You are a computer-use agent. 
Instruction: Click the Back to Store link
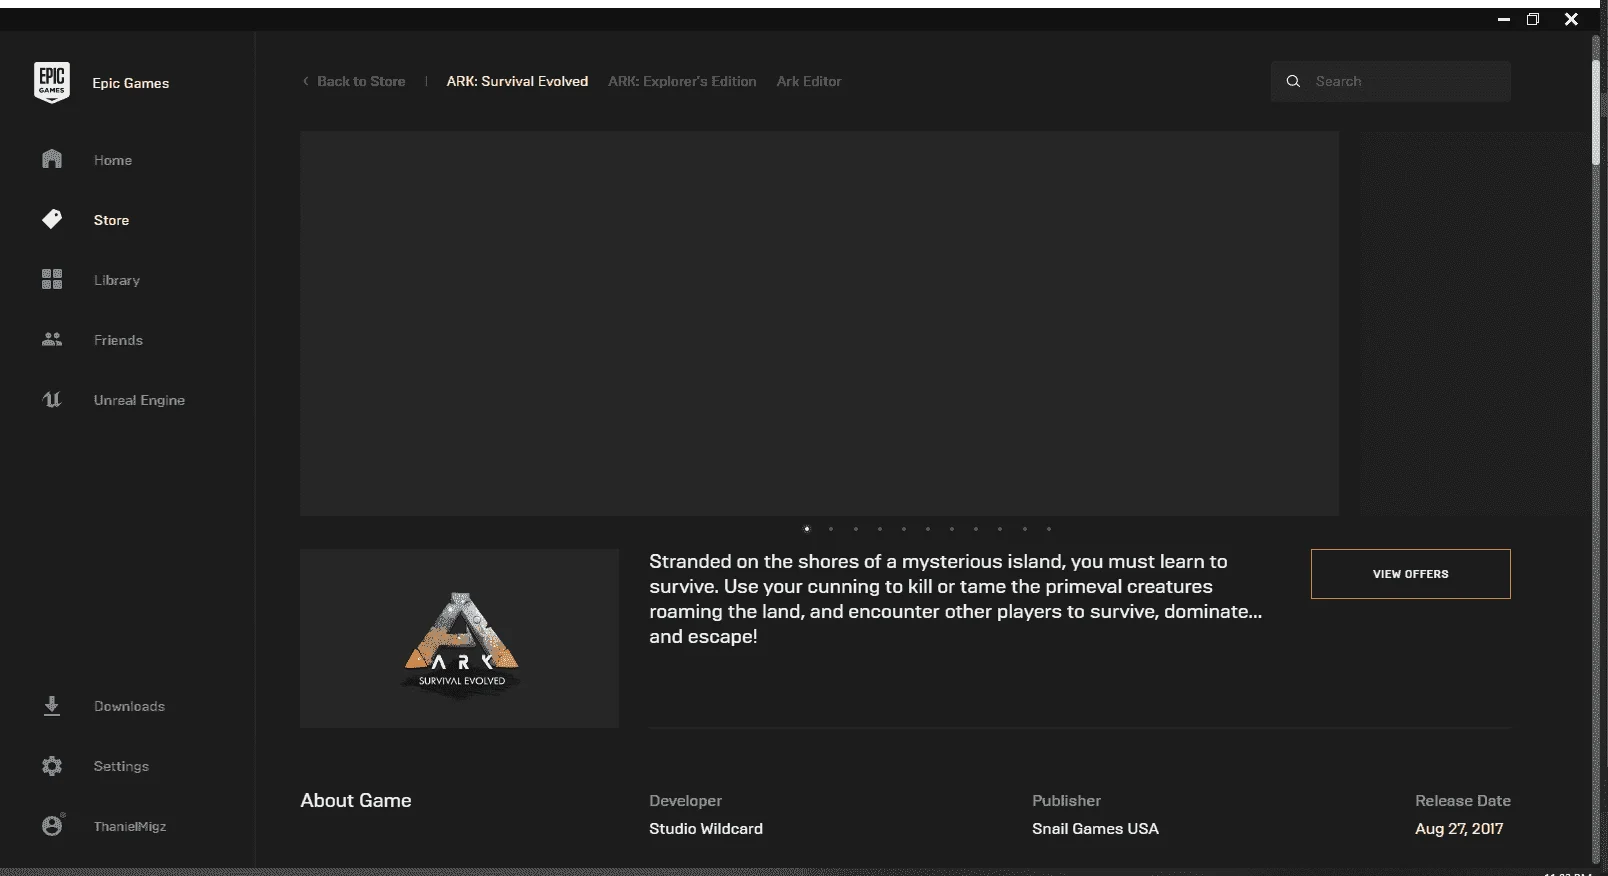tap(361, 81)
